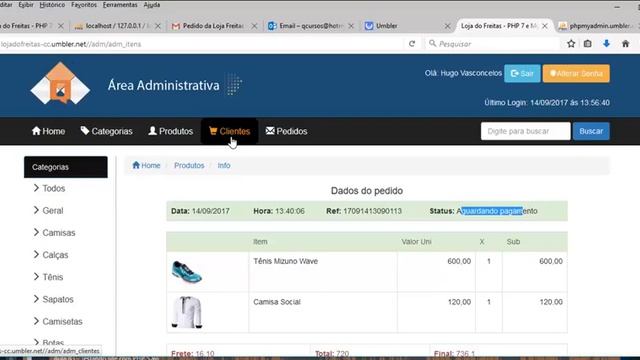Screen dimensions: 640x360
Task: Select Calças in the Categorias sidebar
Action: [x=55, y=255]
